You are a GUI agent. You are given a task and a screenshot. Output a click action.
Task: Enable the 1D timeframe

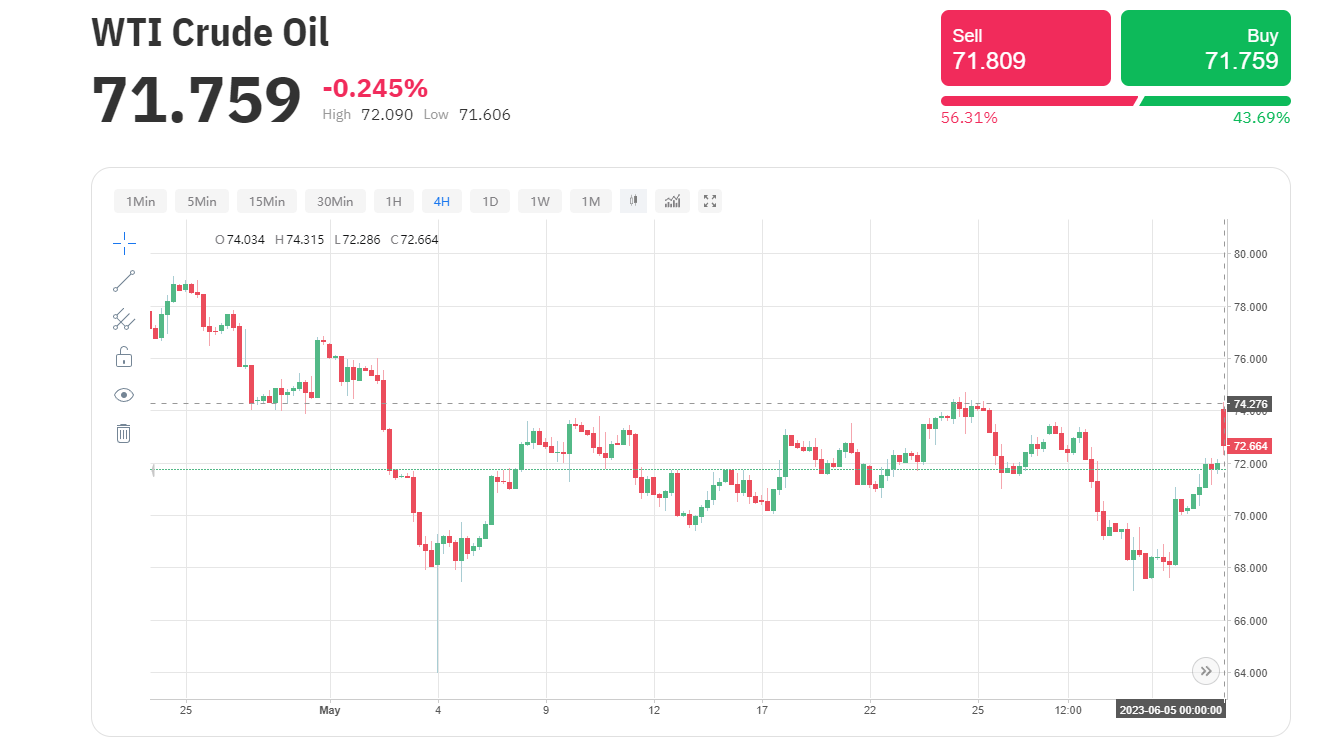(490, 201)
